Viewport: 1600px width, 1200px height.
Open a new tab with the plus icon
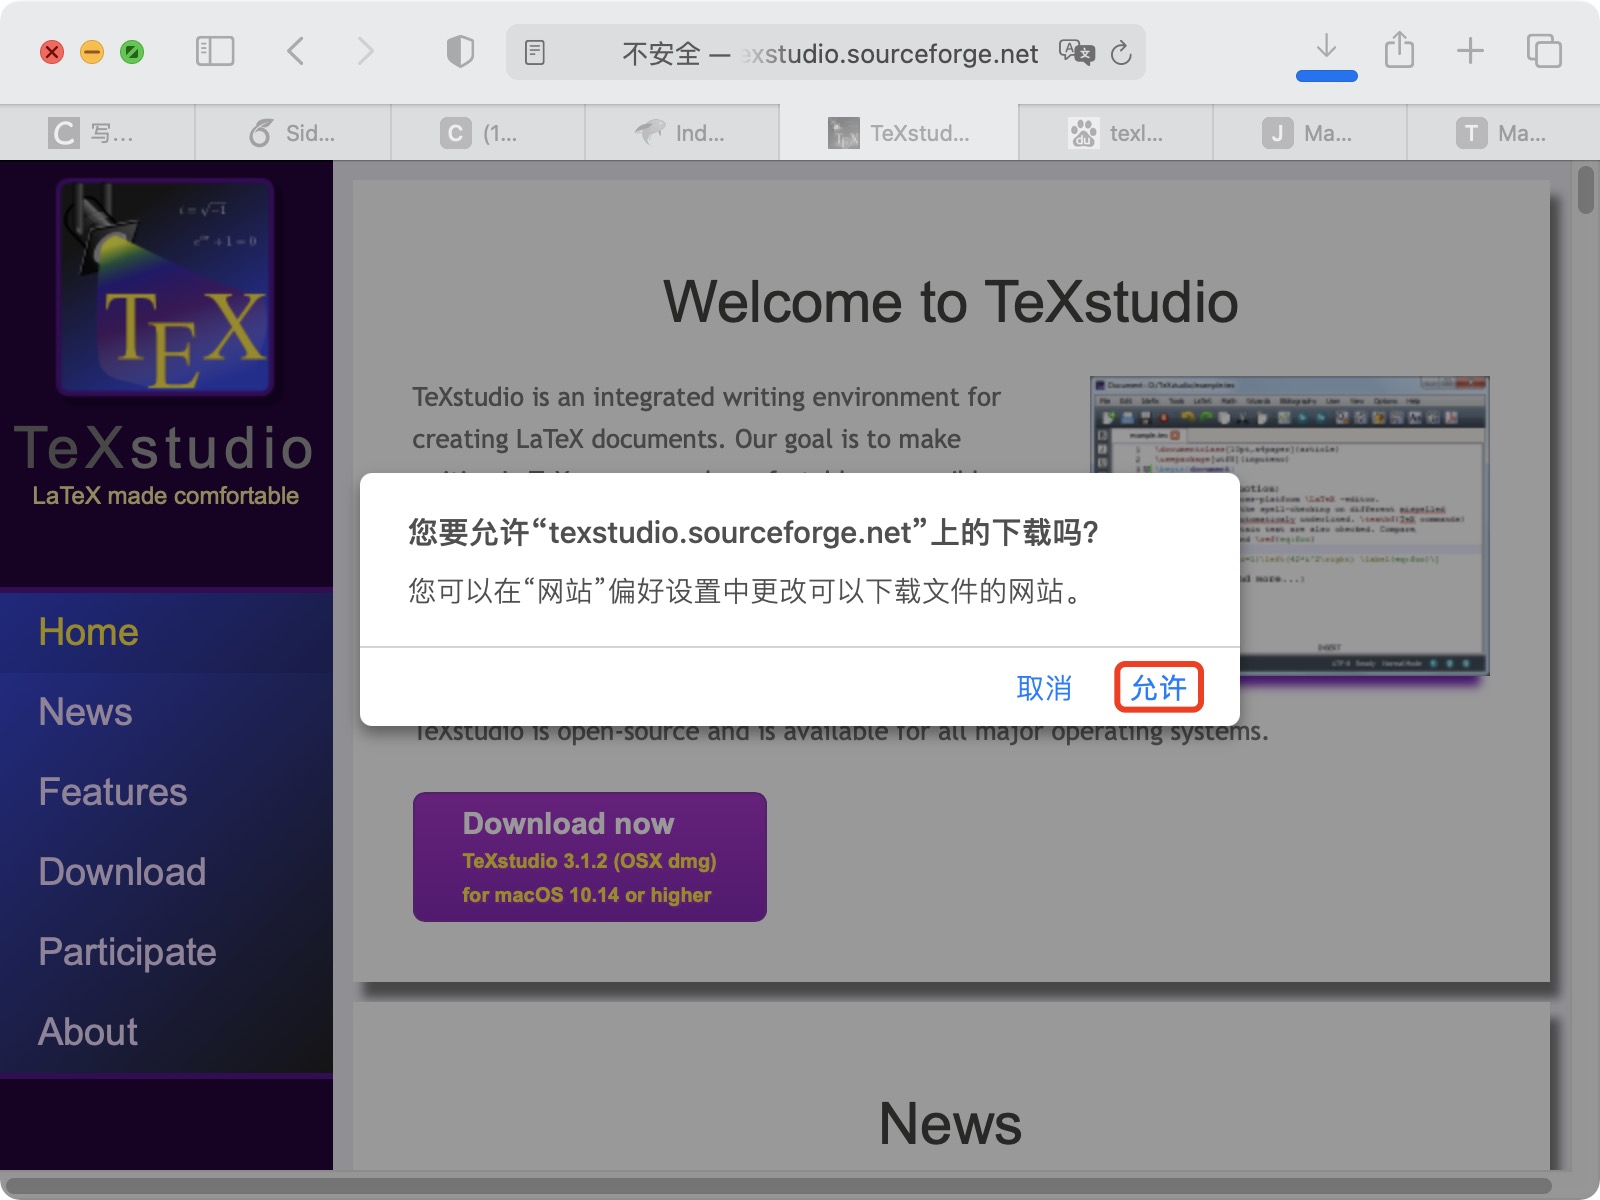click(x=1470, y=50)
